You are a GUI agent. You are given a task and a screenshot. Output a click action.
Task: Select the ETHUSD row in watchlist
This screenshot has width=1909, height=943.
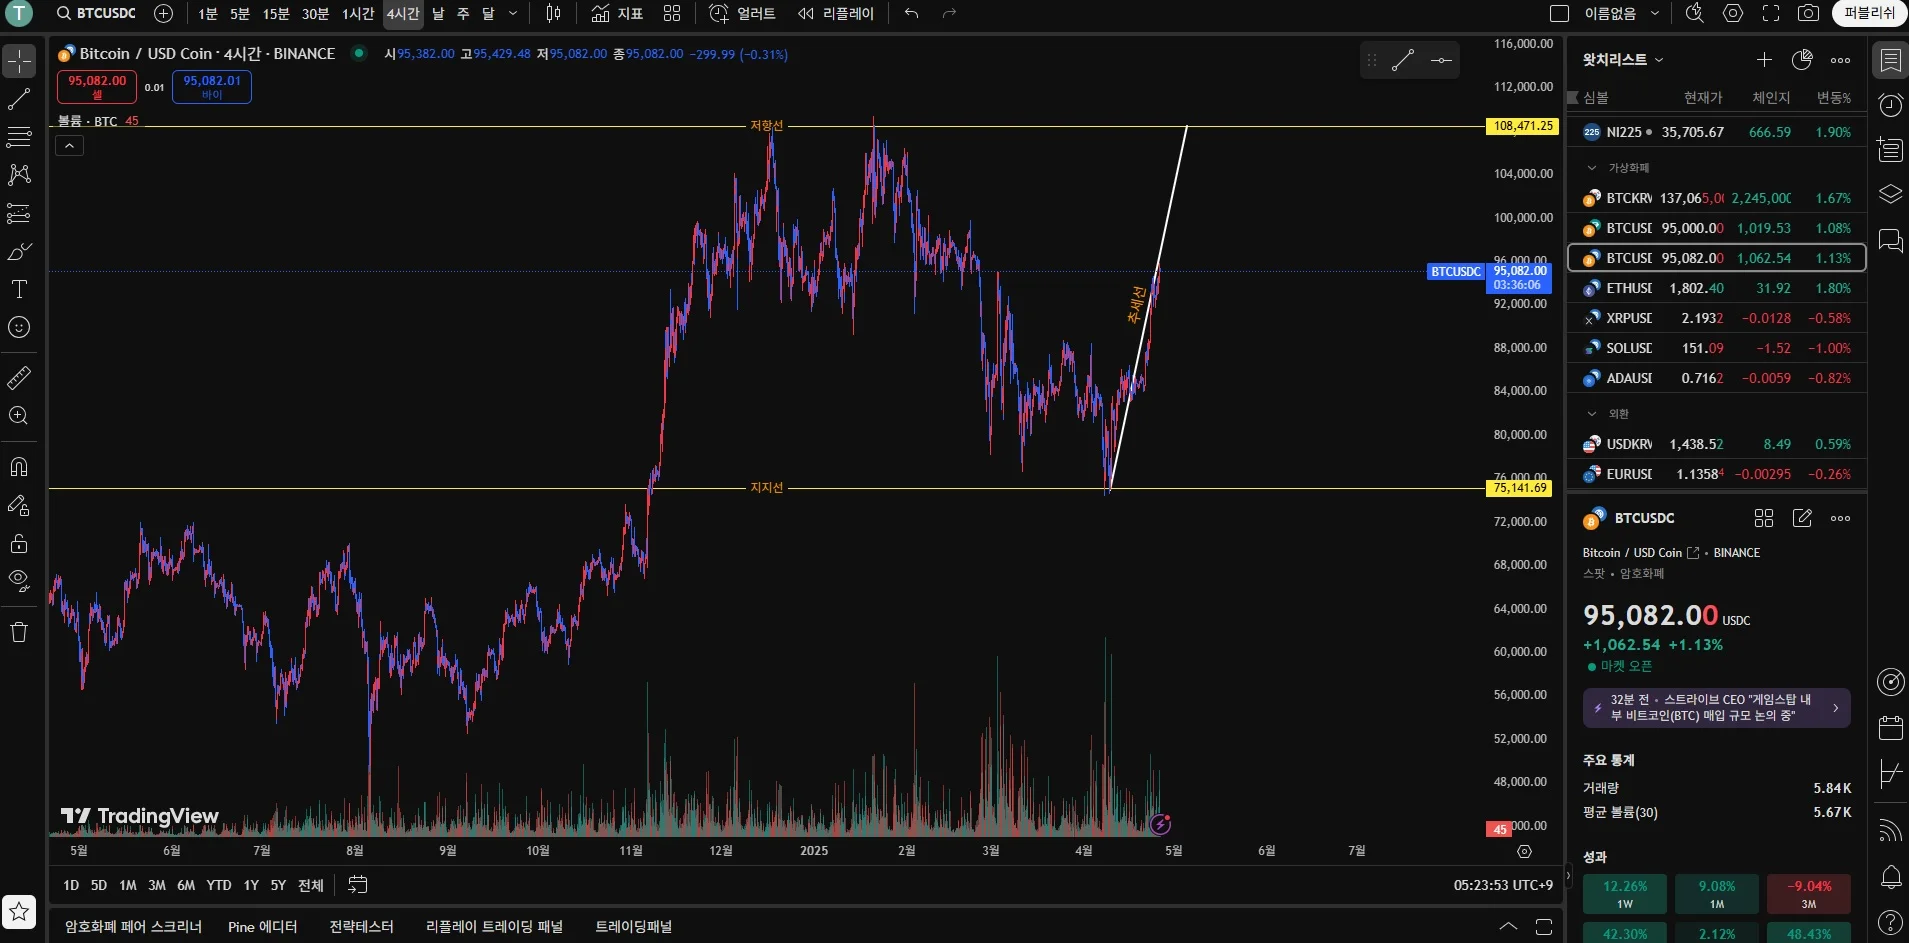(x=1717, y=288)
